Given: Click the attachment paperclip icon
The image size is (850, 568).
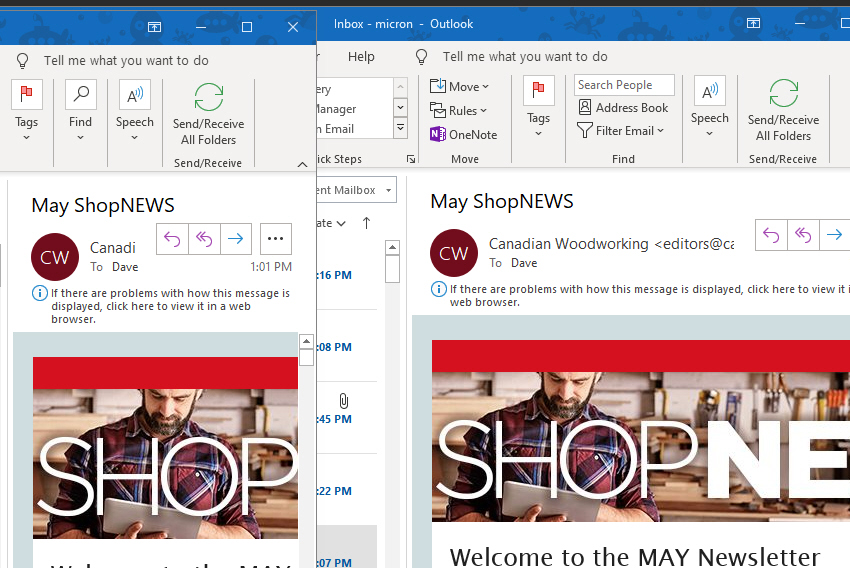Looking at the screenshot, I should point(344,401).
